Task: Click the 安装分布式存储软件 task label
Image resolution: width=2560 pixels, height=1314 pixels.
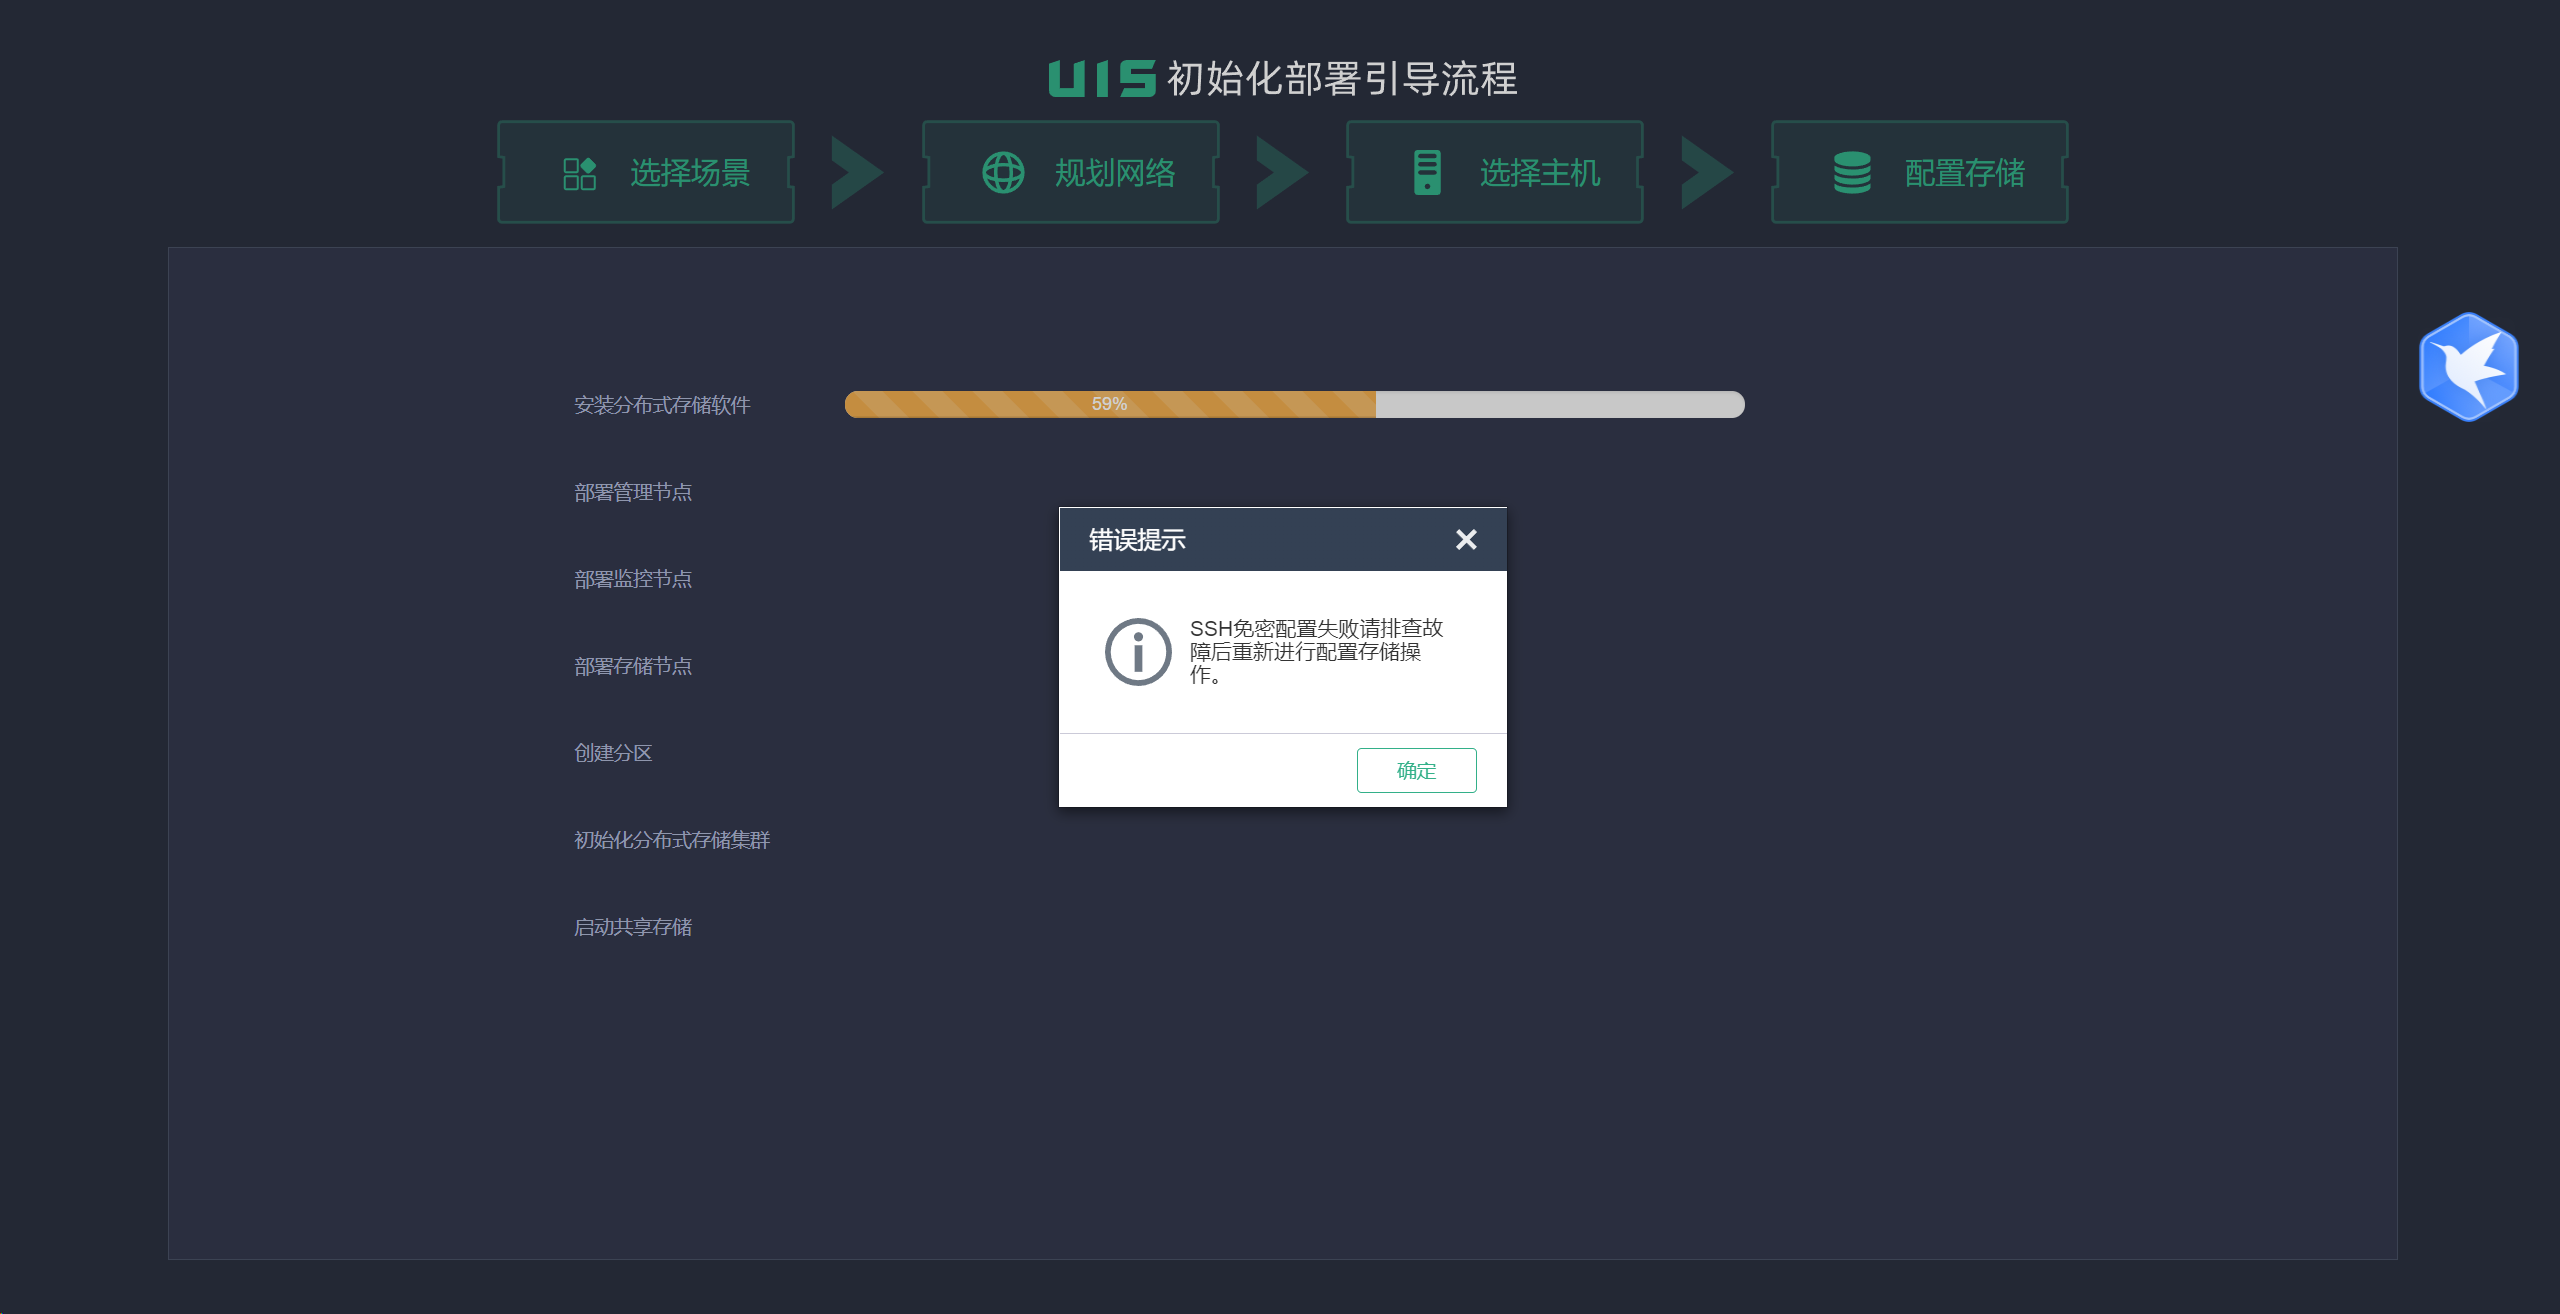Action: click(662, 405)
